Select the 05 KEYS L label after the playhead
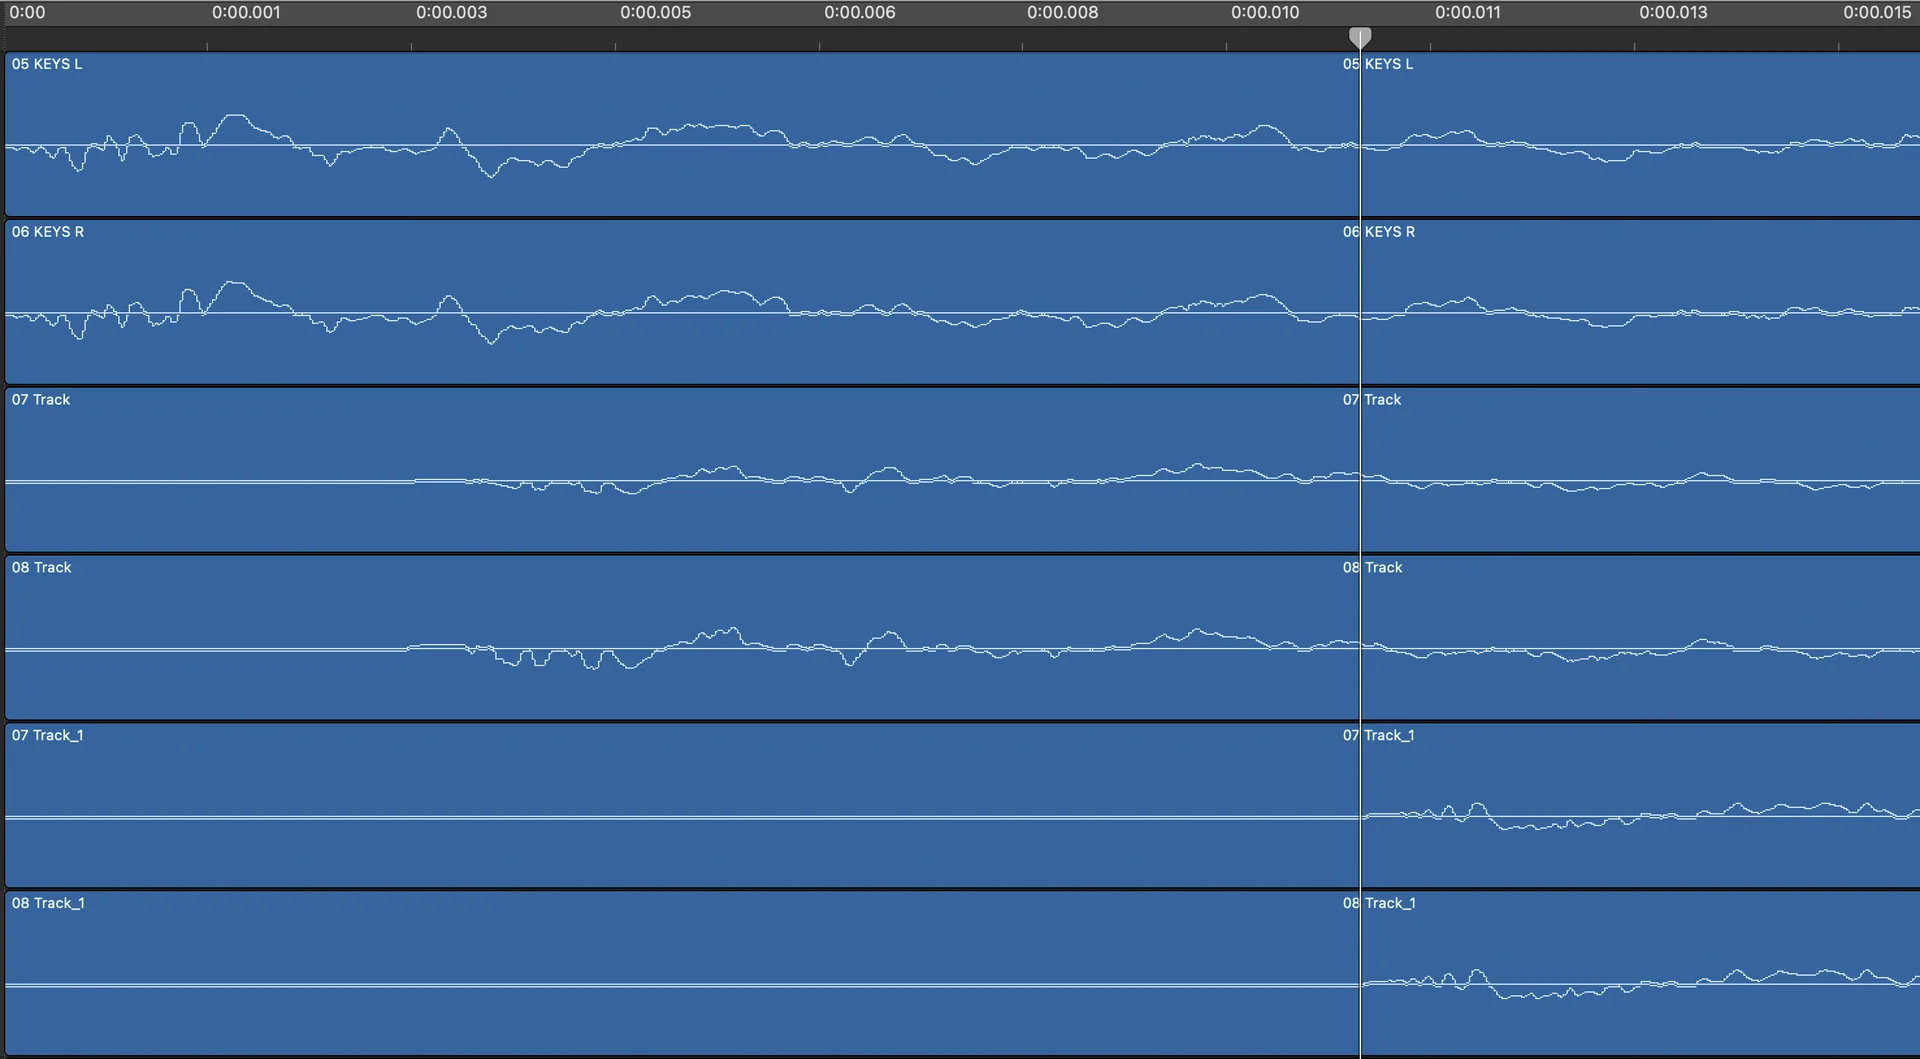The image size is (1920, 1059). tap(1378, 64)
